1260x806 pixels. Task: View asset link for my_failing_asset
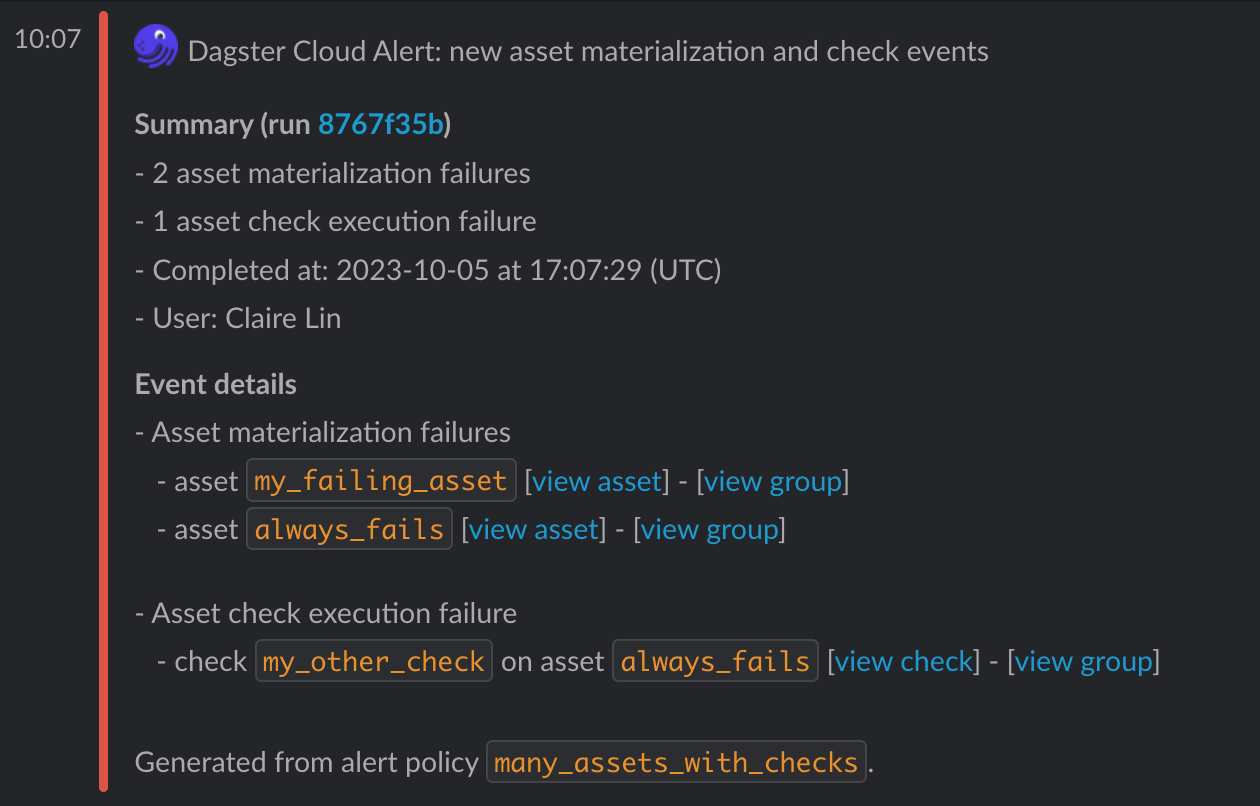point(597,481)
